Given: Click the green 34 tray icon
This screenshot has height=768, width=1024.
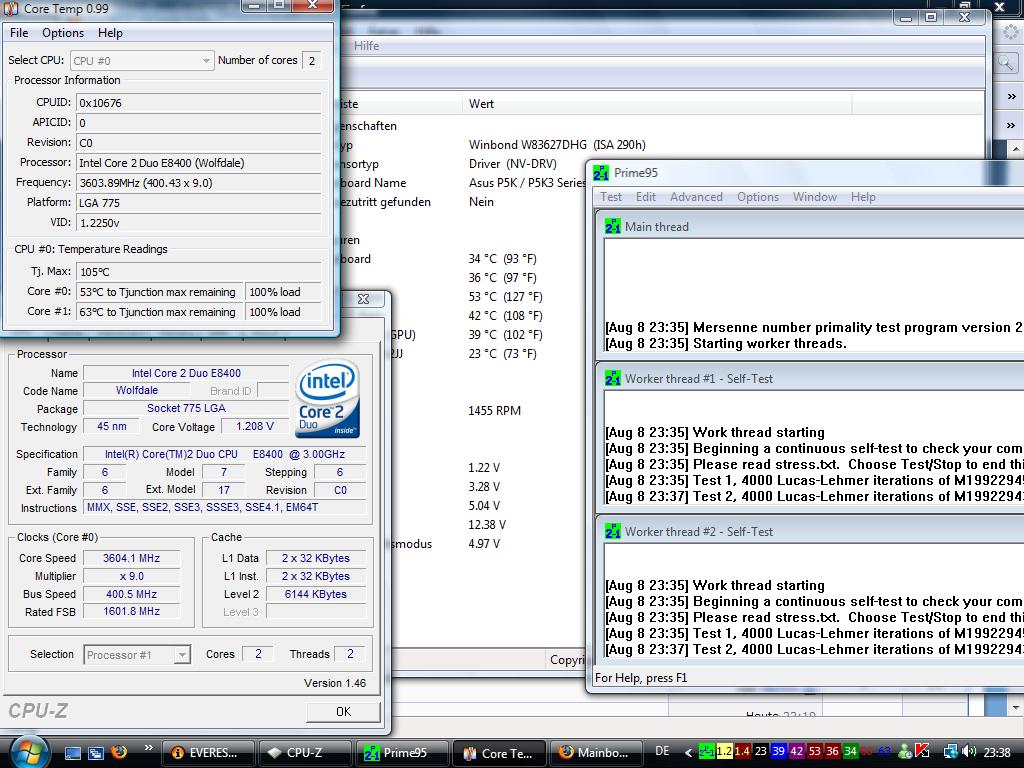Looking at the screenshot, I should [x=850, y=751].
